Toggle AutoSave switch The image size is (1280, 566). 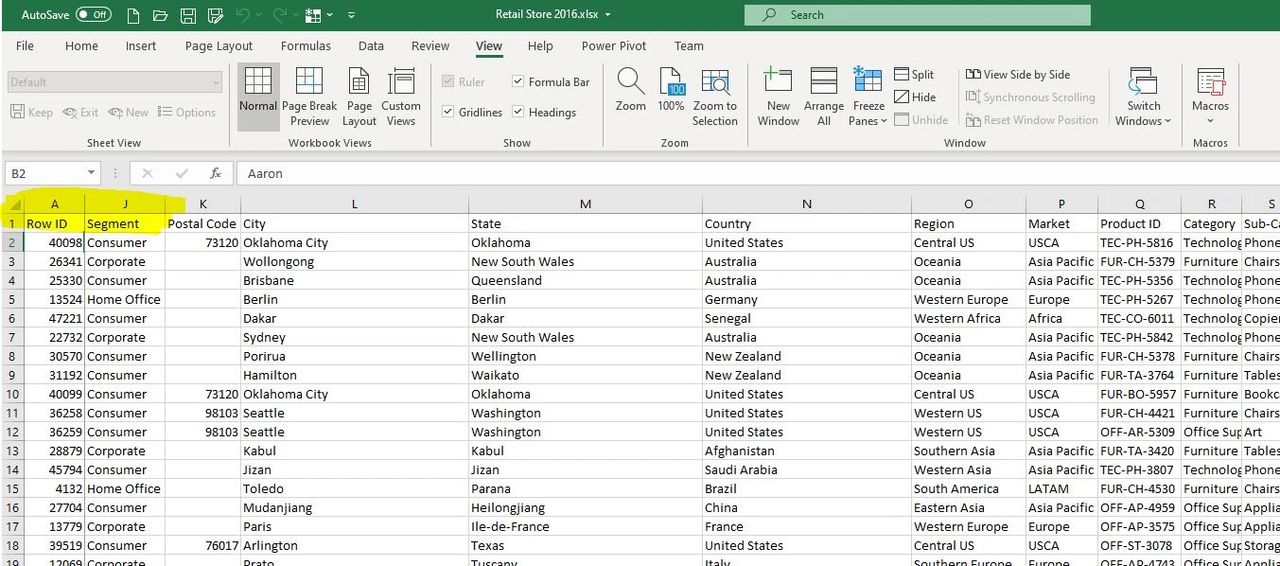click(x=93, y=15)
